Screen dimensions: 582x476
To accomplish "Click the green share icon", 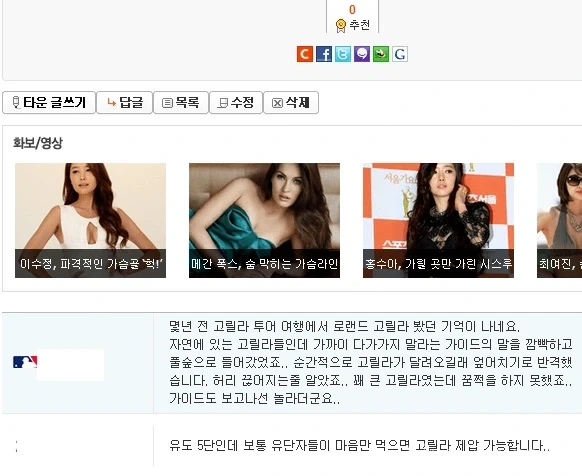I will point(381,54).
